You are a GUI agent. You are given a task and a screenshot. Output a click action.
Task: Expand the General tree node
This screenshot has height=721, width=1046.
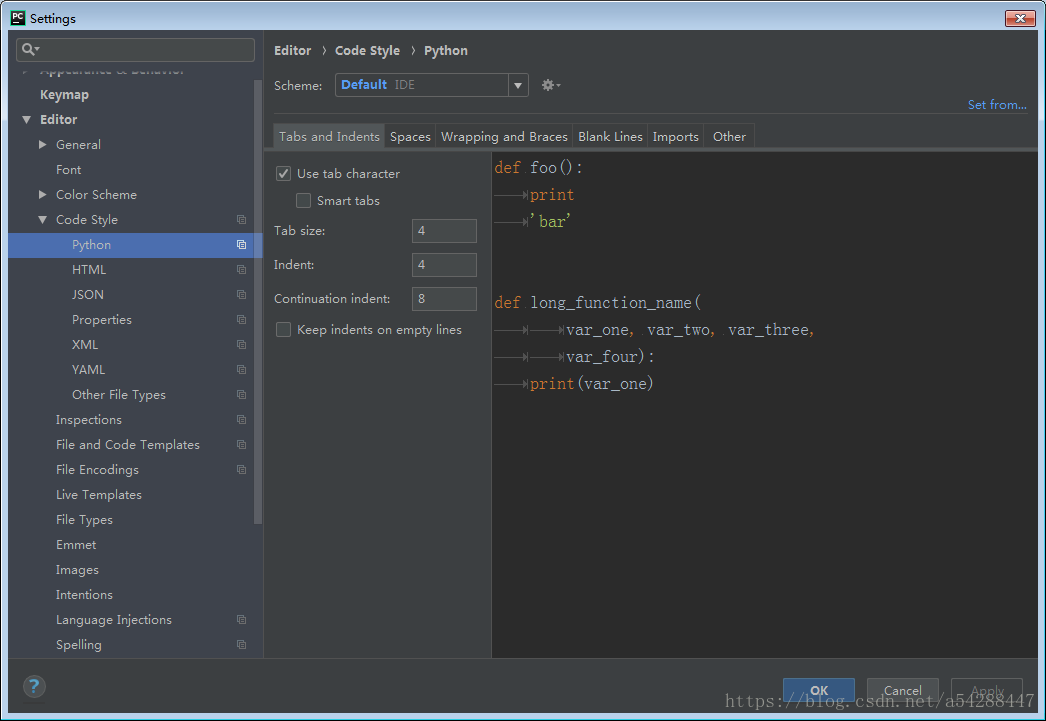point(43,145)
